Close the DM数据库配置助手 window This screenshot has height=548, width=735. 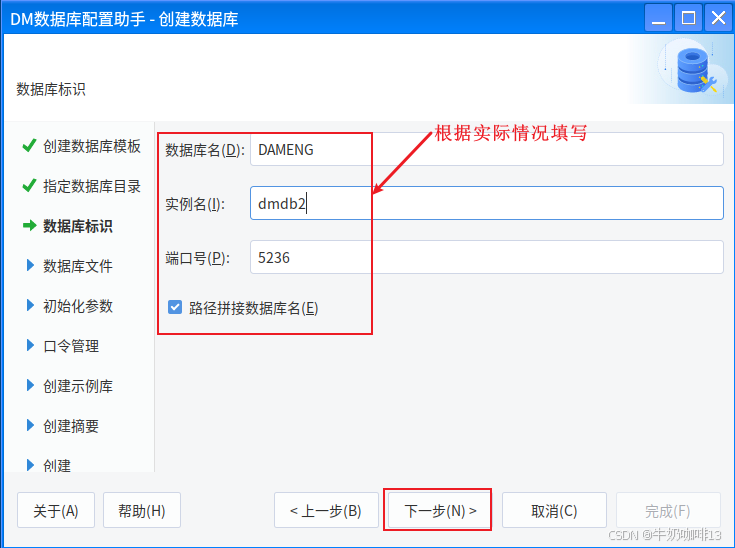click(718, 18)
